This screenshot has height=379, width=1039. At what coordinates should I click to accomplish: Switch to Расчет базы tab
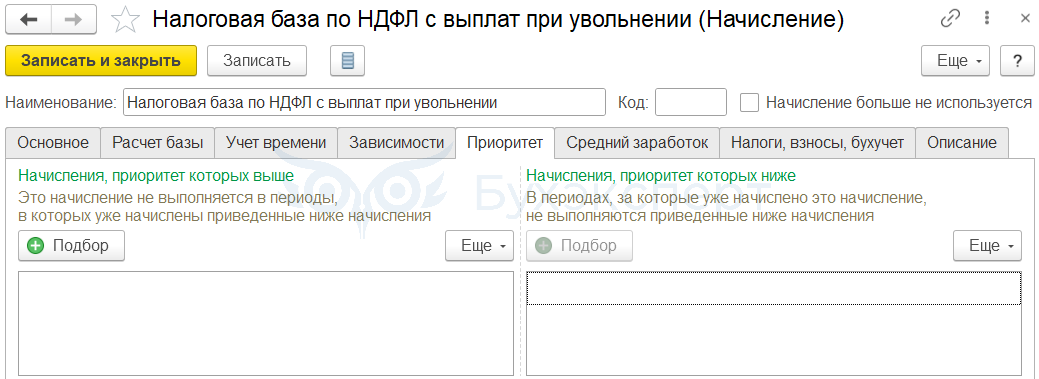click(x=157, y=142)
